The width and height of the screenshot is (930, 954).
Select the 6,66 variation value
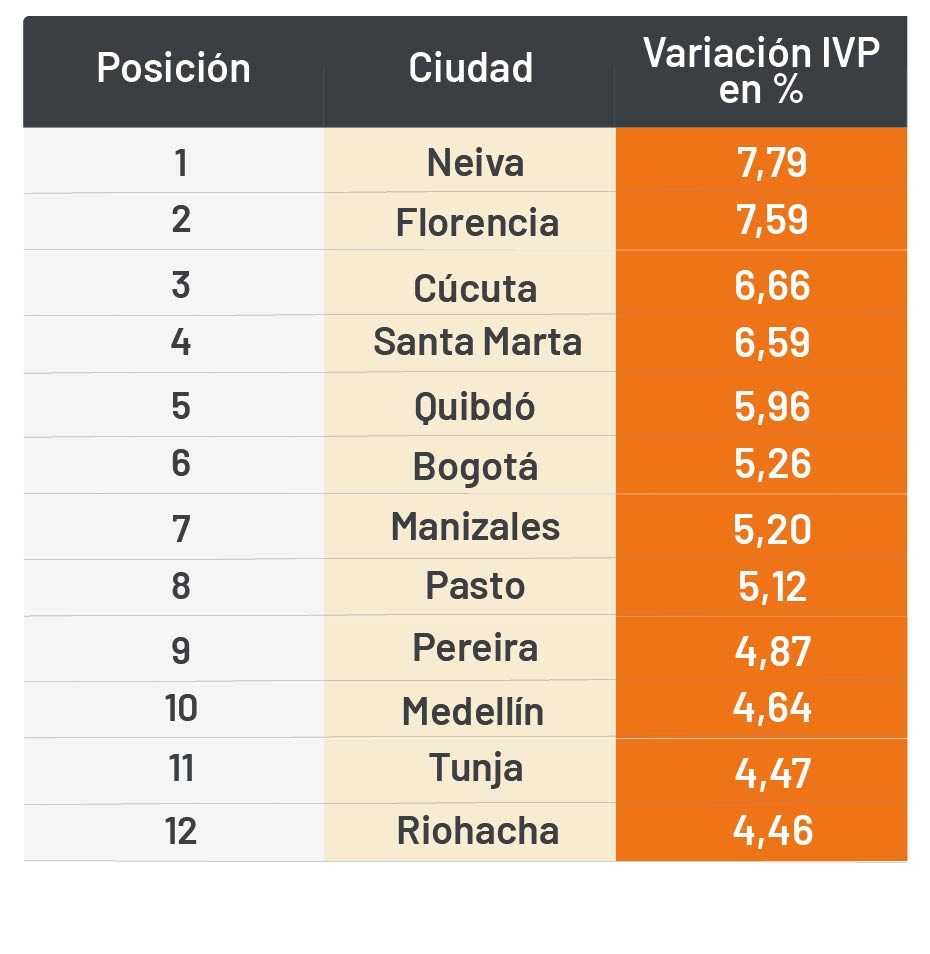(771, 286)
